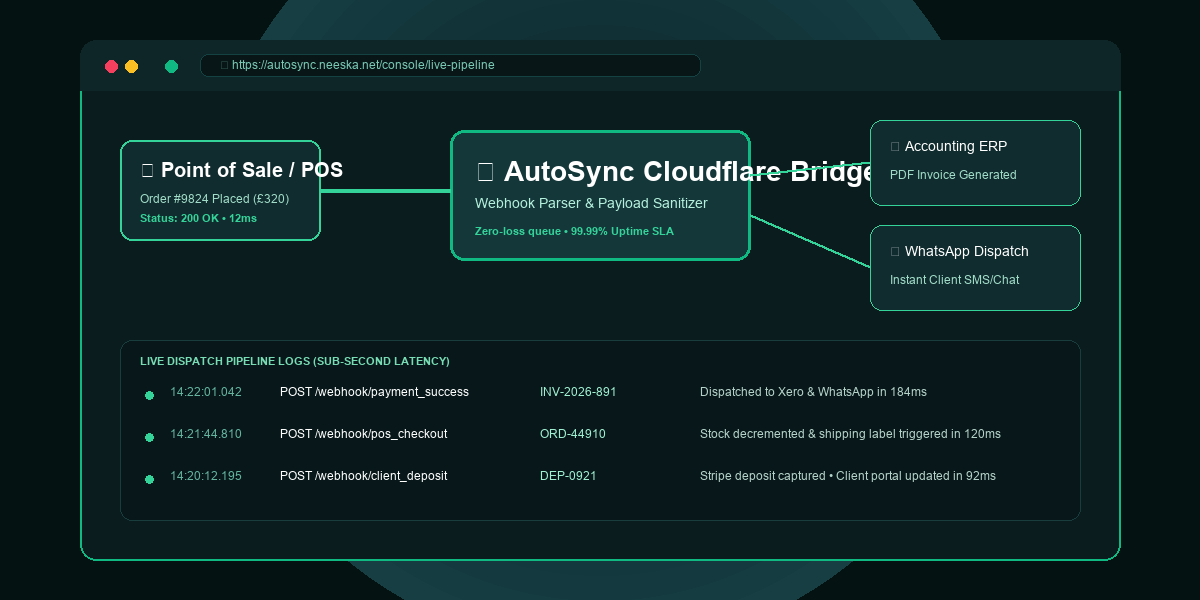Image resolution: width=1200 pixels, height=600 pixels.
Task: Click the green window dot
Action: pyautogui.click(x=171, y=66)
